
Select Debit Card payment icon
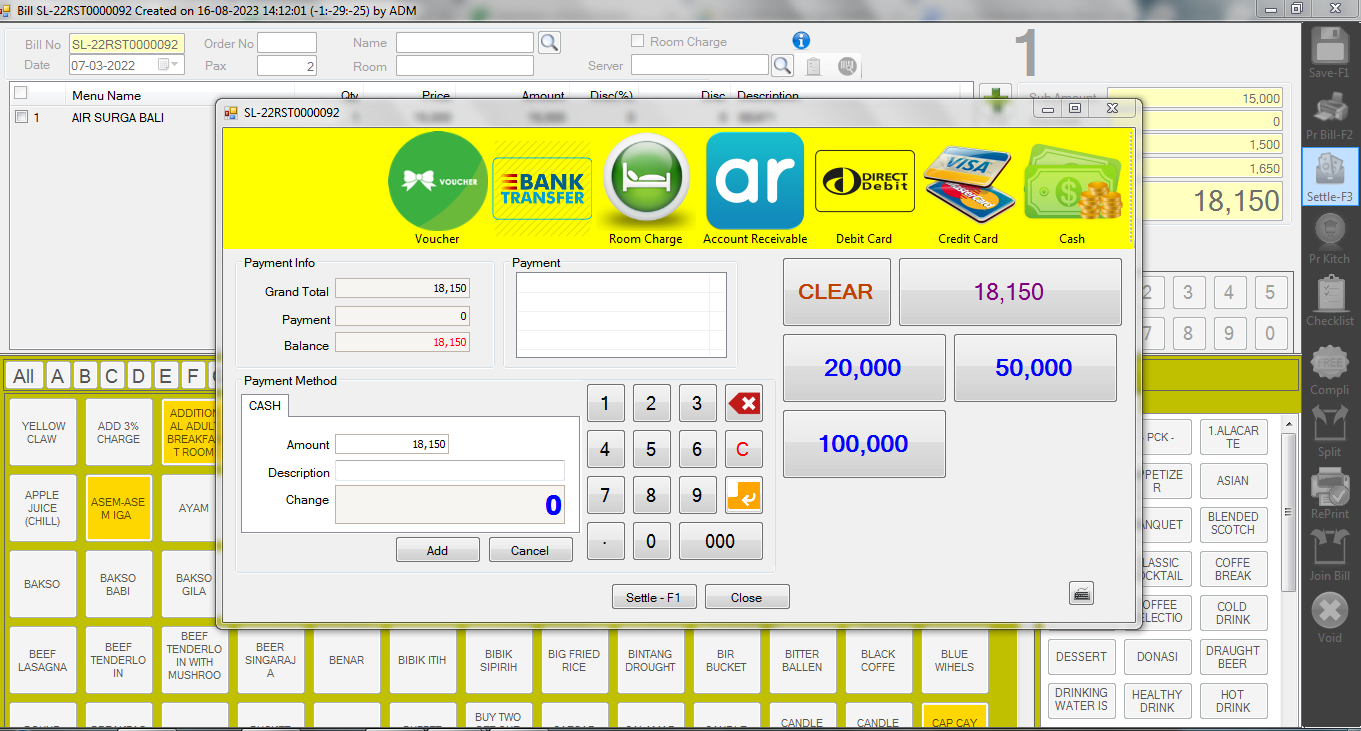click(x=865, y=181)
